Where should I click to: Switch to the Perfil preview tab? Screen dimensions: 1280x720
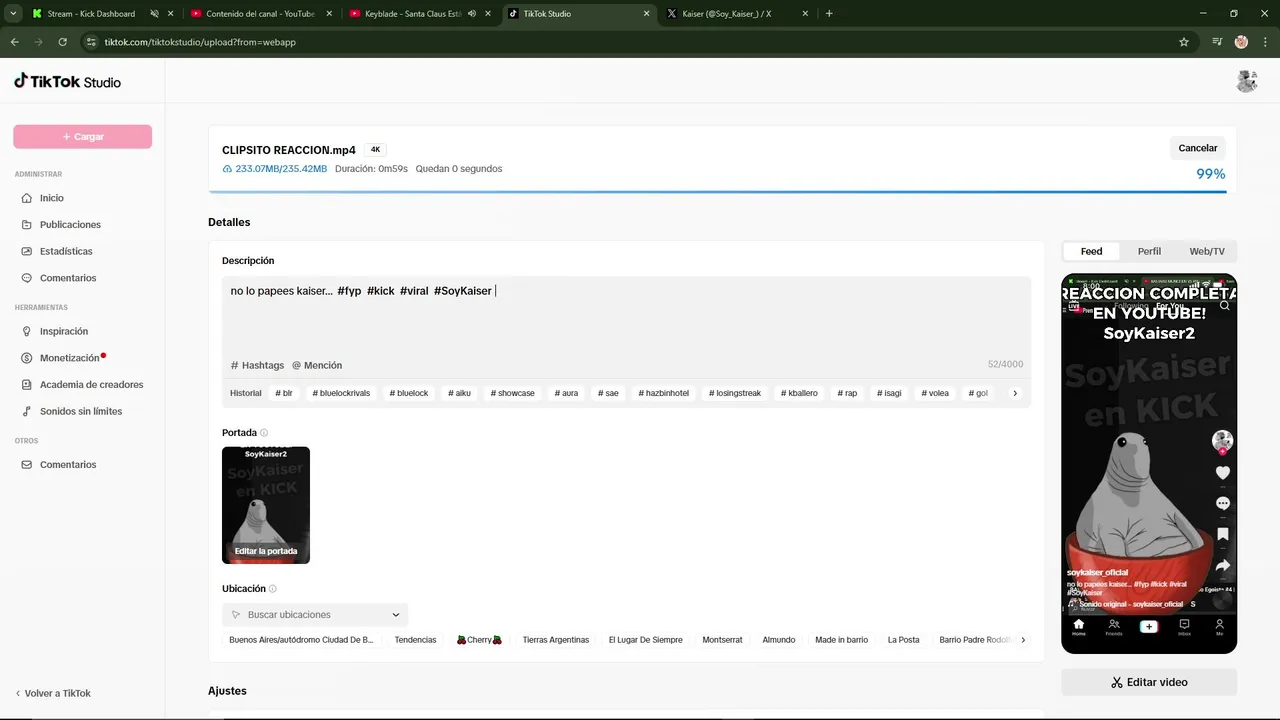[x=1149, y=251]
